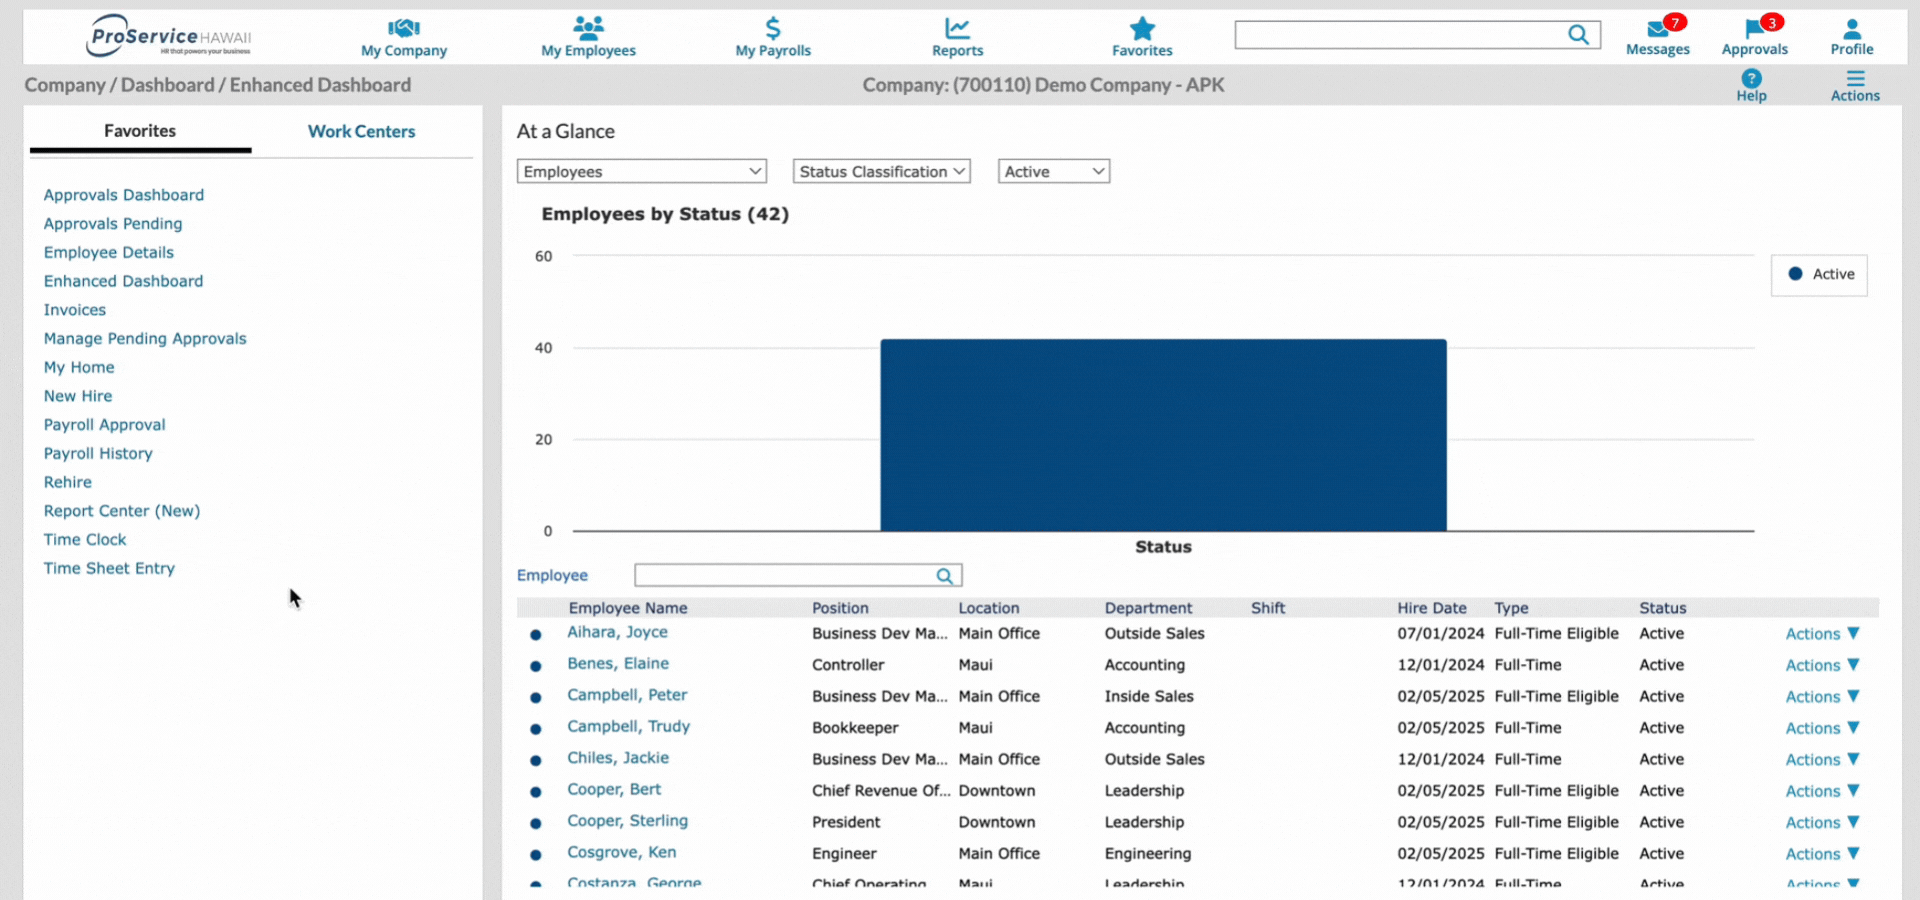1920x900 pixels.
Task: Open the My Payrolls dollar icon
Action: pos(773,28)
